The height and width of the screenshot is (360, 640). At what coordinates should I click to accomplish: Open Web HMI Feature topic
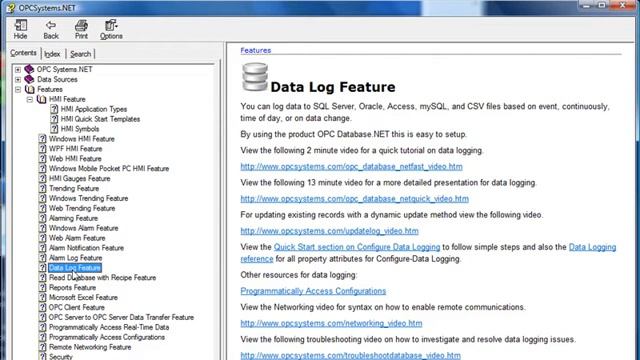pyautogui.click(x=75, y=159)
